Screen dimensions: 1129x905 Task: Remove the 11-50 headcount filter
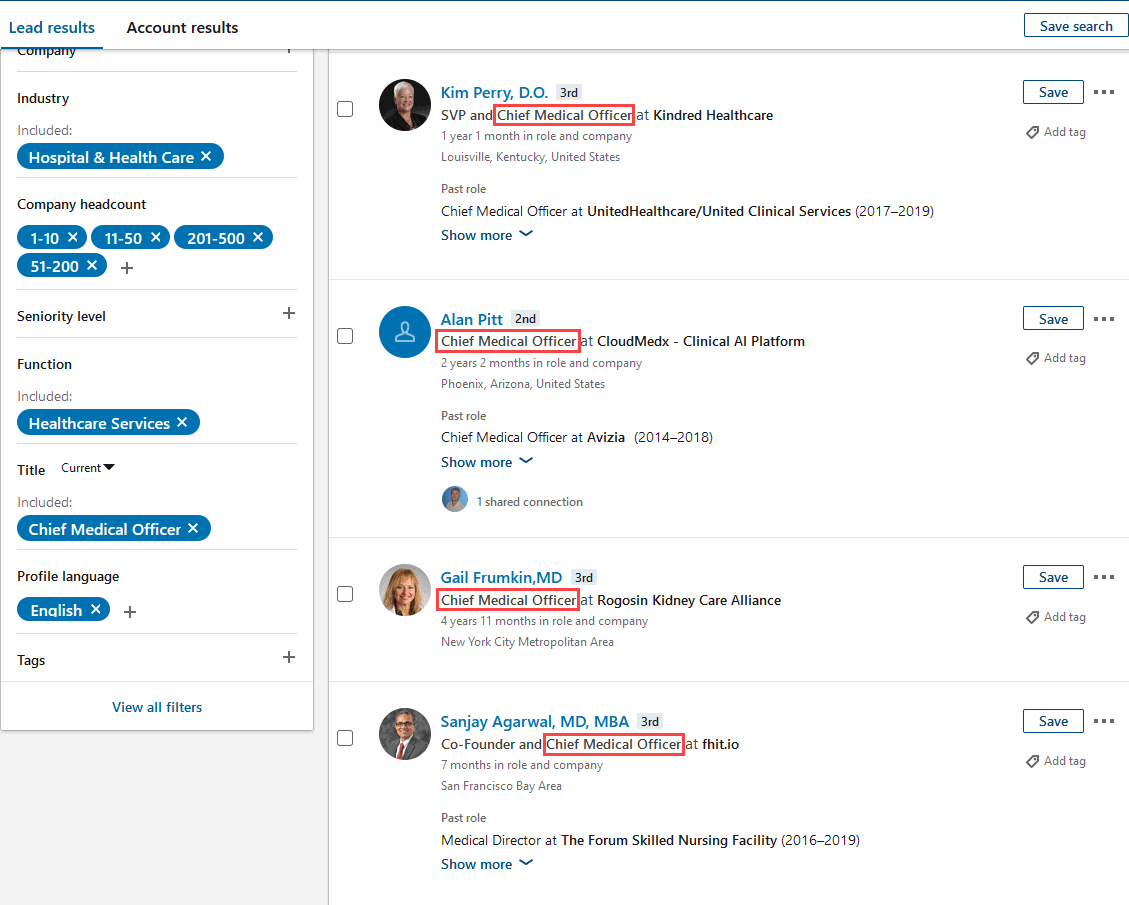click(x=156, y=237)
